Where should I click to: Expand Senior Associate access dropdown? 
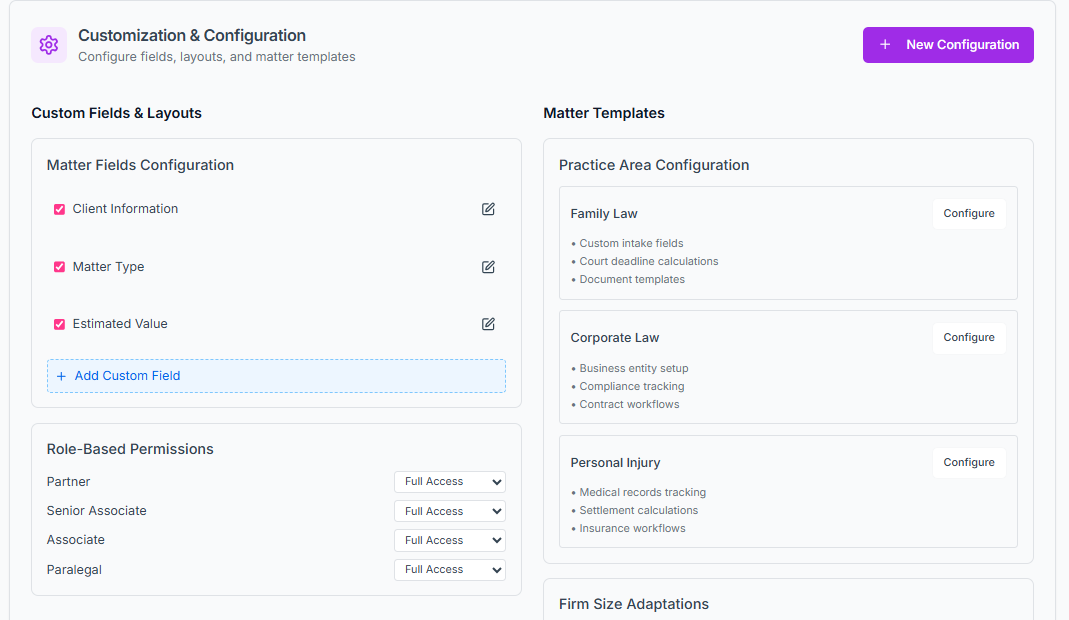tap(449, 511)
